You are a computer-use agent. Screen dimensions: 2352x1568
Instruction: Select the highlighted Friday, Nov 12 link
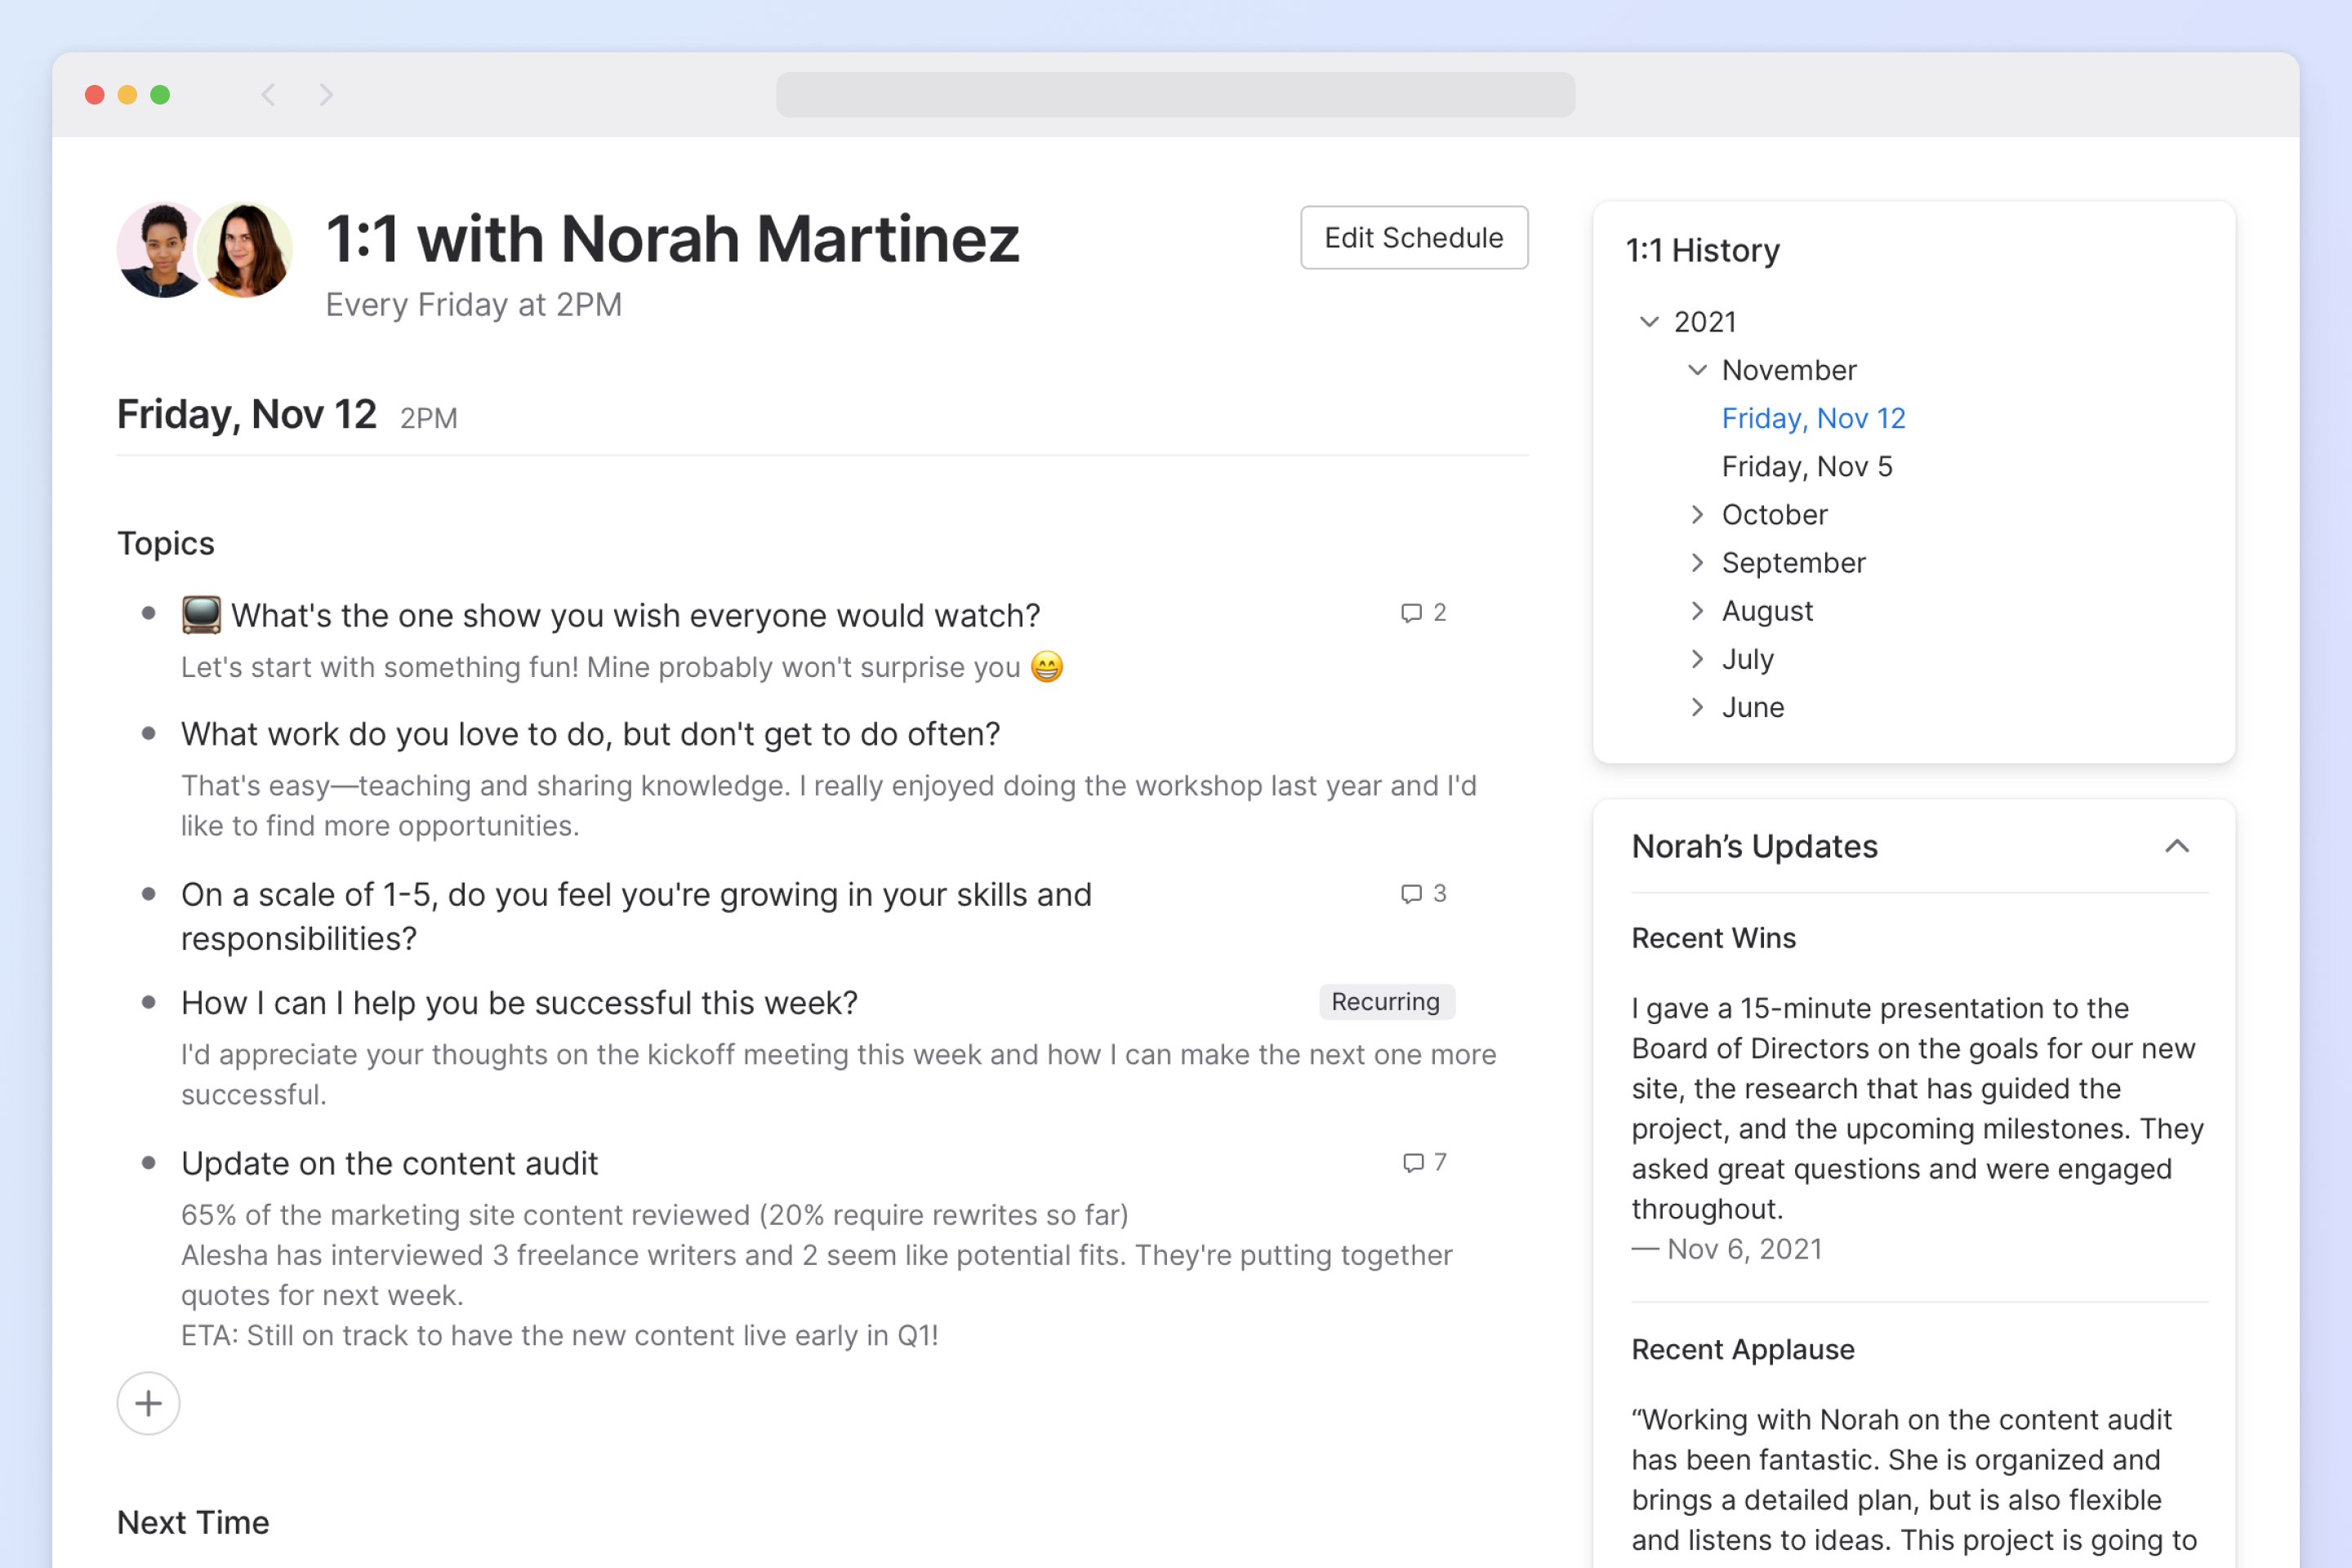(x=1813, y=418)
